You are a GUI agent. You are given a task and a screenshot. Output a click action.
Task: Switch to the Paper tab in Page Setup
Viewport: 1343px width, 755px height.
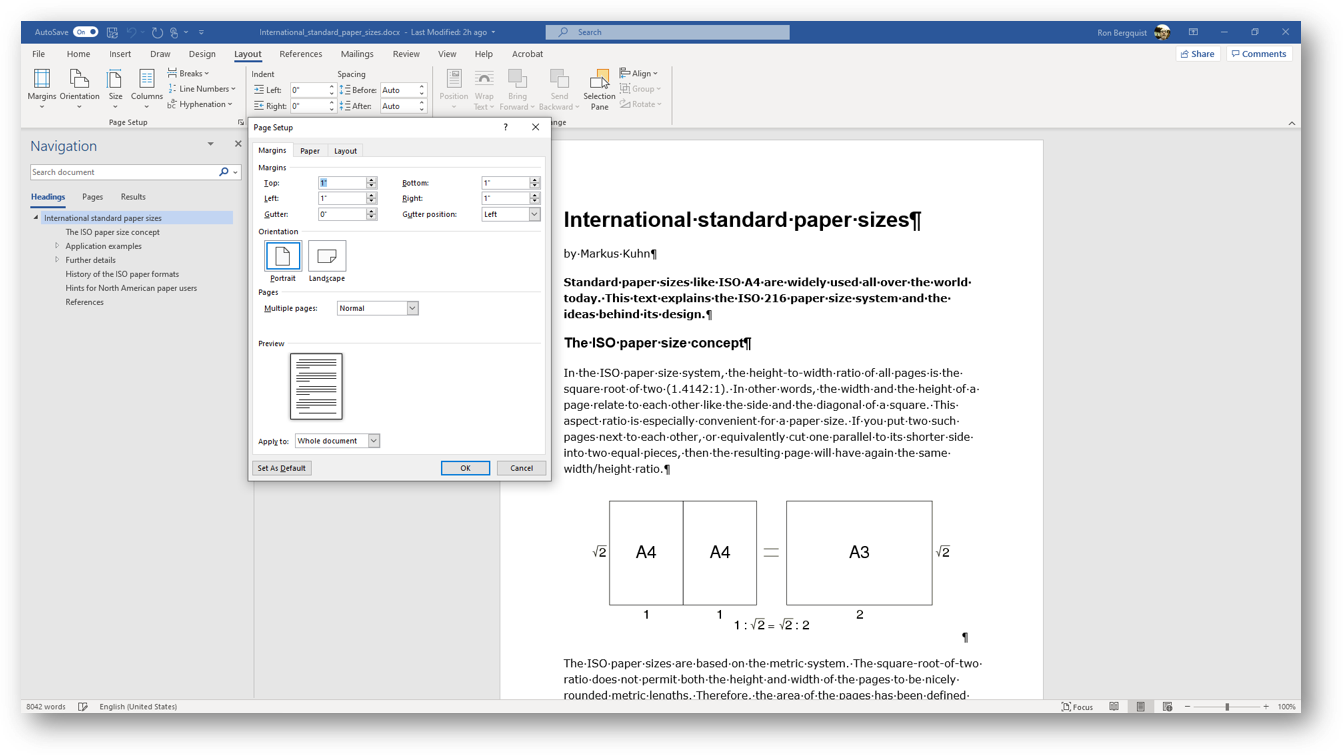click(x=310, y=150)
